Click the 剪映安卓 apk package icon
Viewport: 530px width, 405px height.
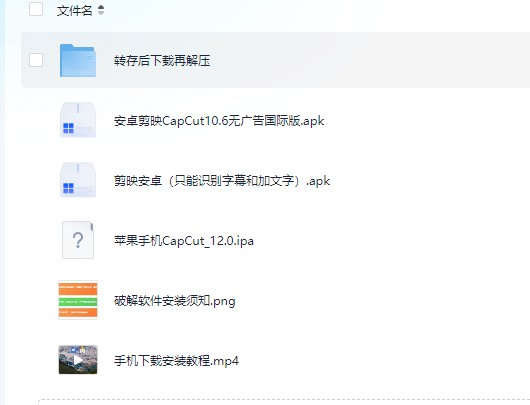pos(78,180)
